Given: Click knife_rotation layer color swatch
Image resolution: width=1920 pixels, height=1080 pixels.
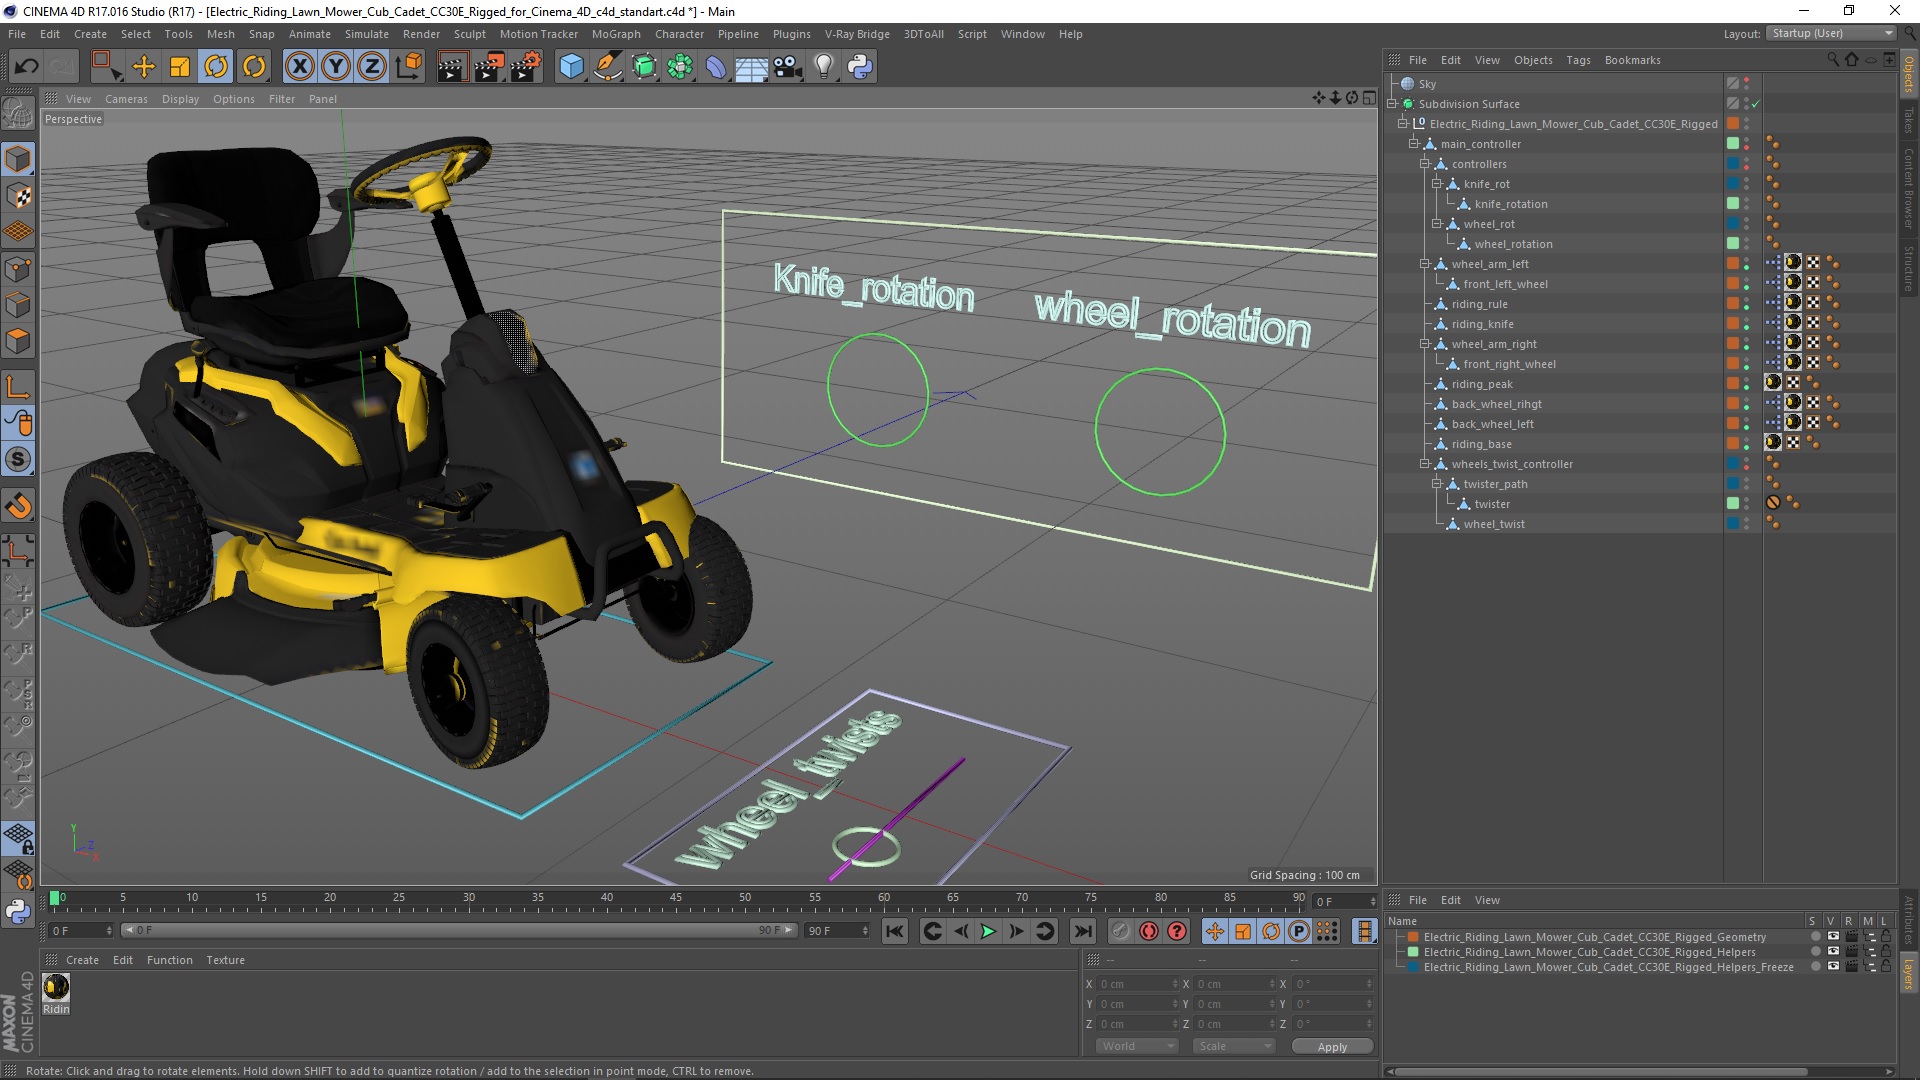Looking at the screenshot, I should click(x=1733, y=204).
